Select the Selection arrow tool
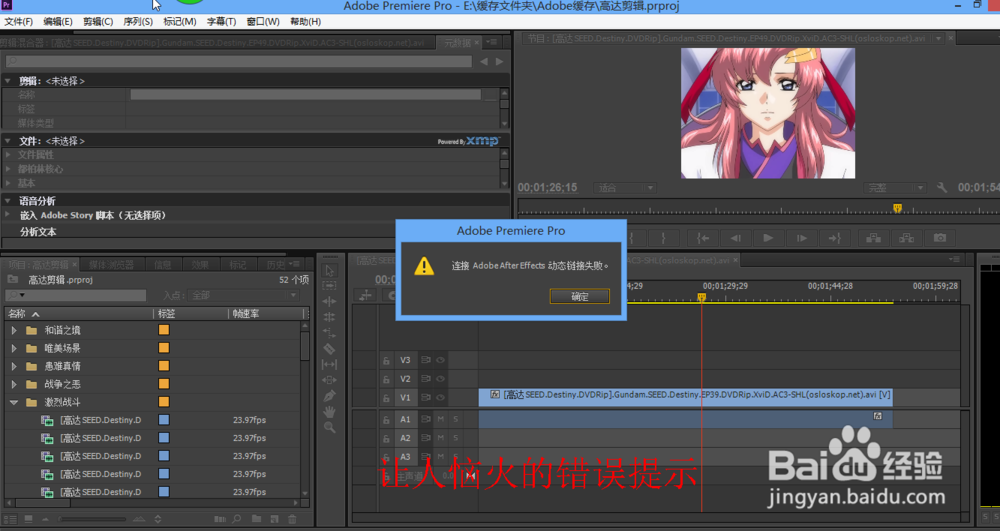This screenshot has height=531, width=1000. tap(329, 270)
